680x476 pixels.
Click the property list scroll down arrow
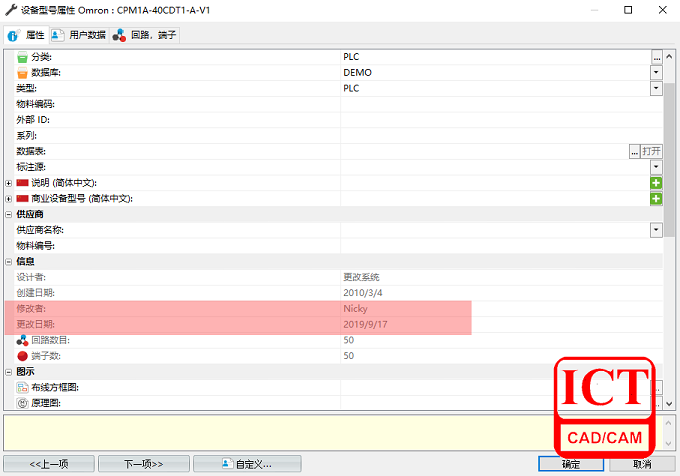pyautogui.click(x=669, y=404)
